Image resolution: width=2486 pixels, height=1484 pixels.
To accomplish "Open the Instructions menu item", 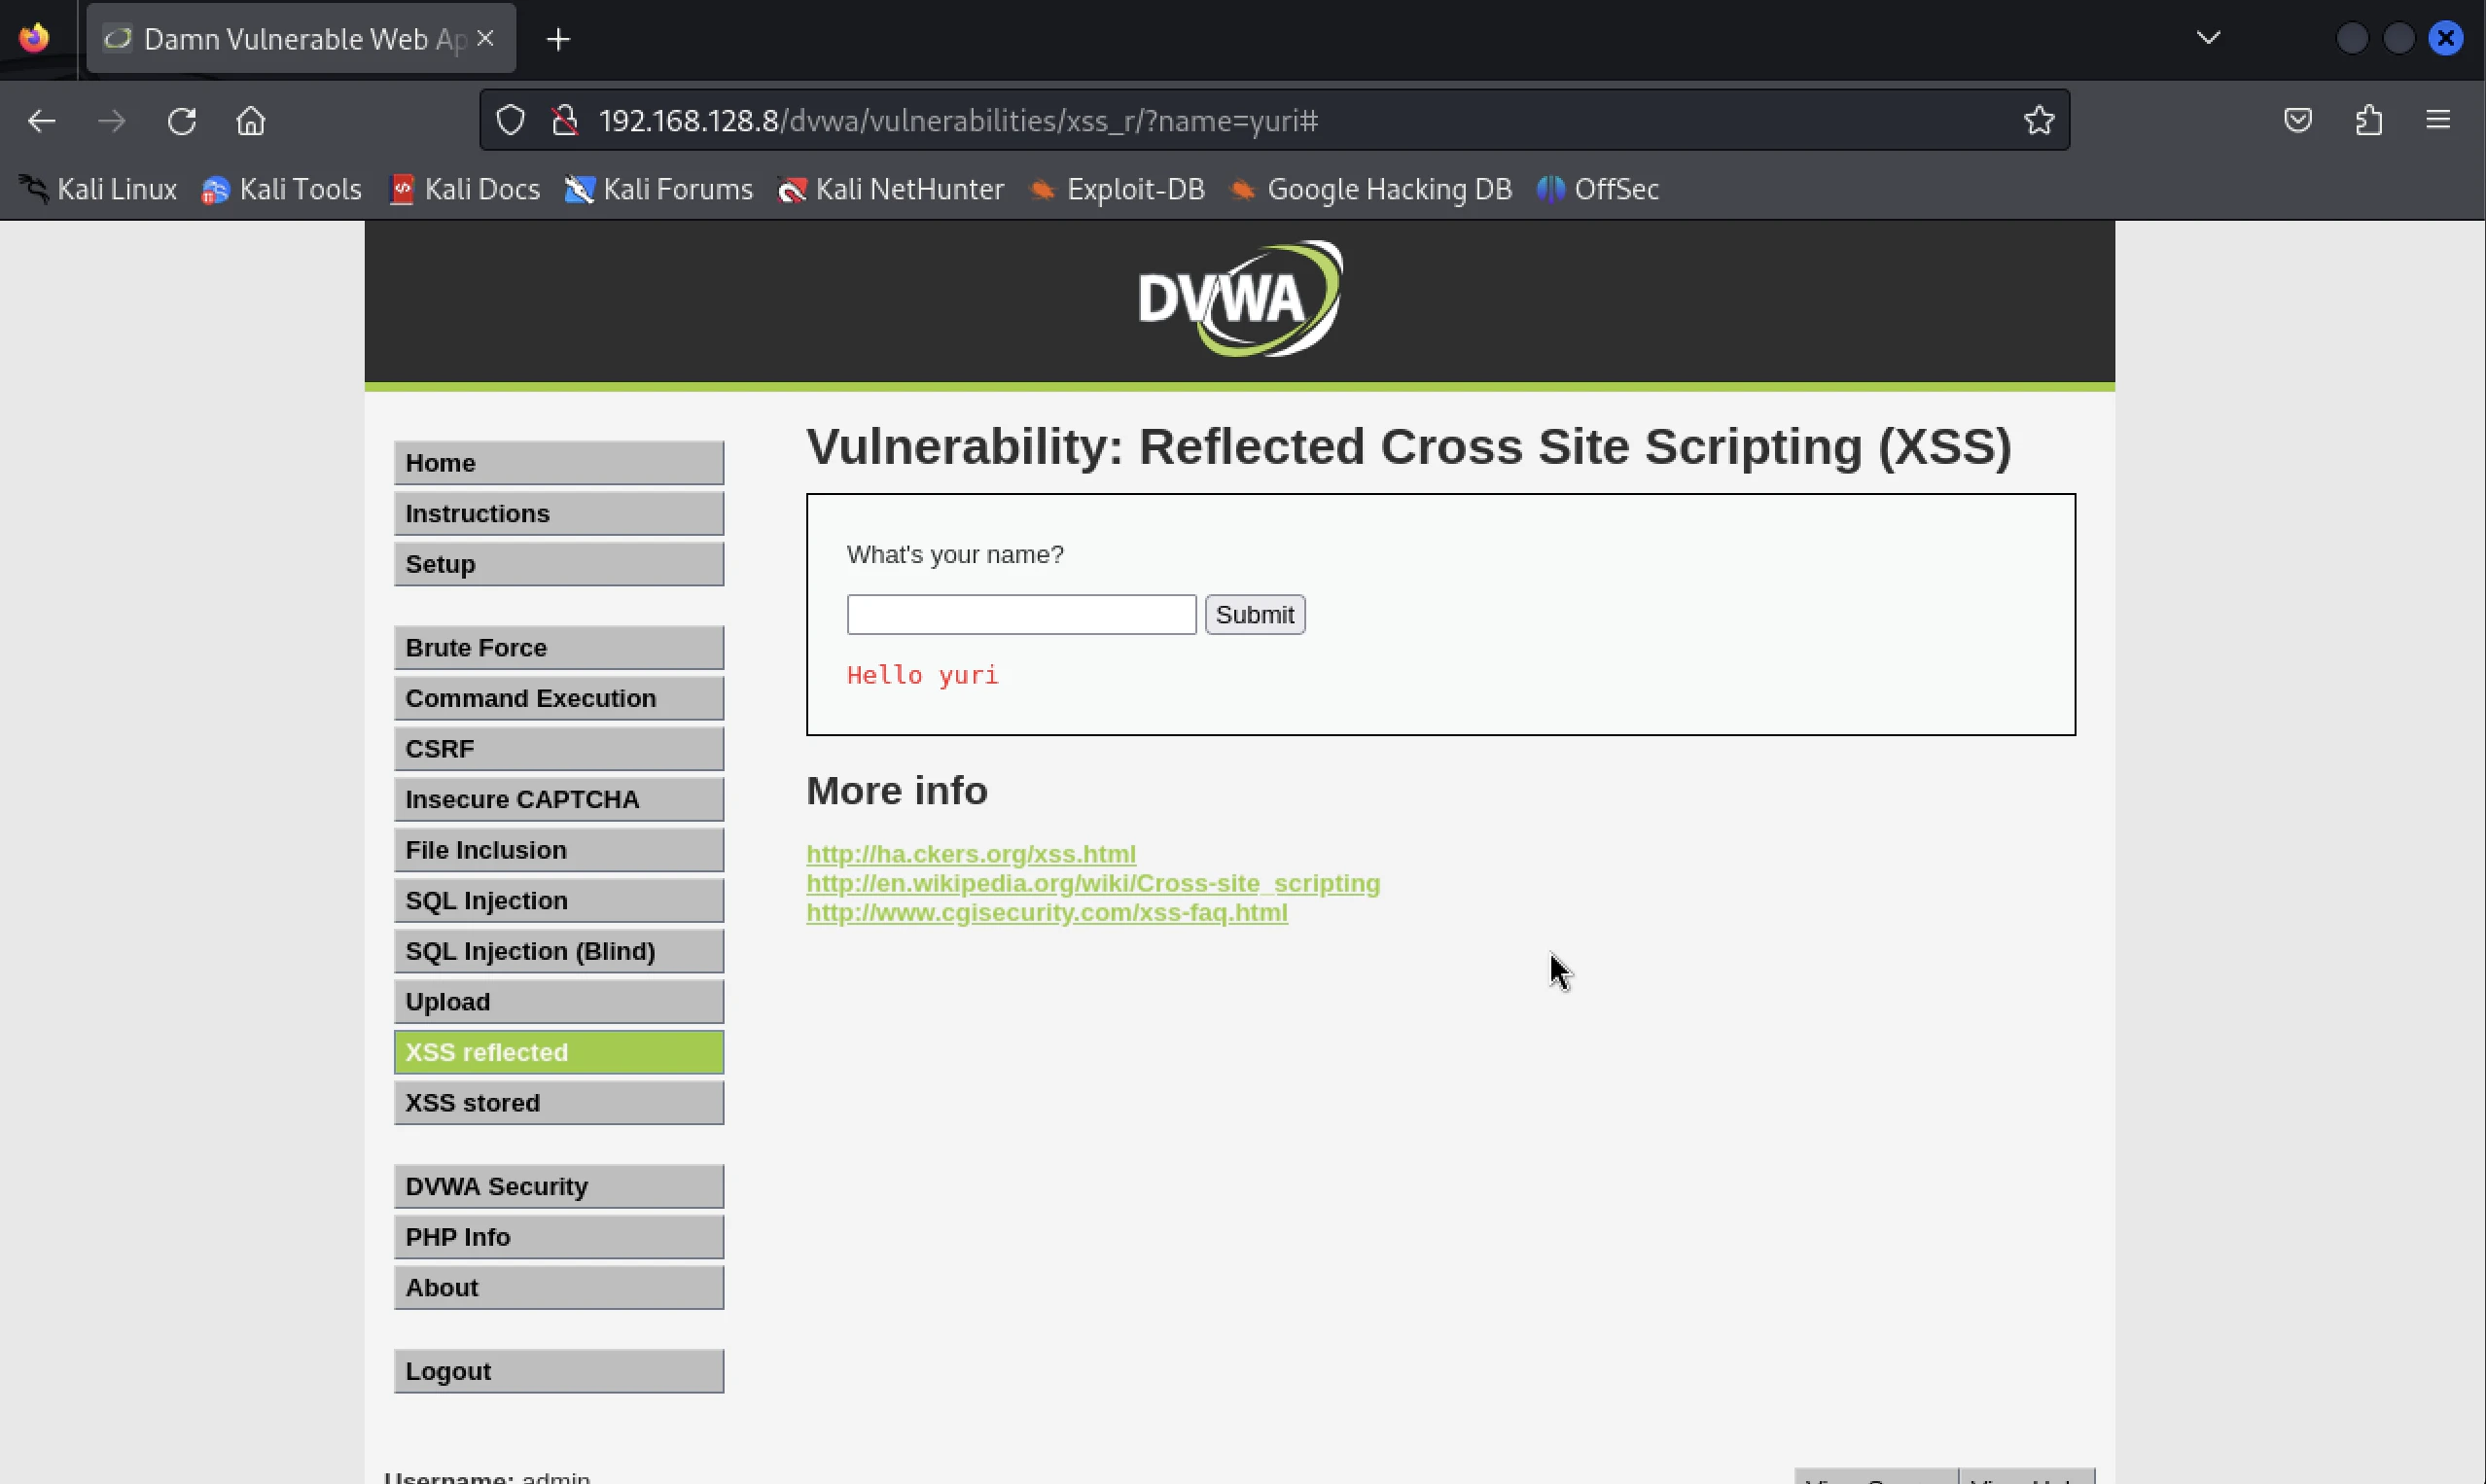I will tap(559, 513).
